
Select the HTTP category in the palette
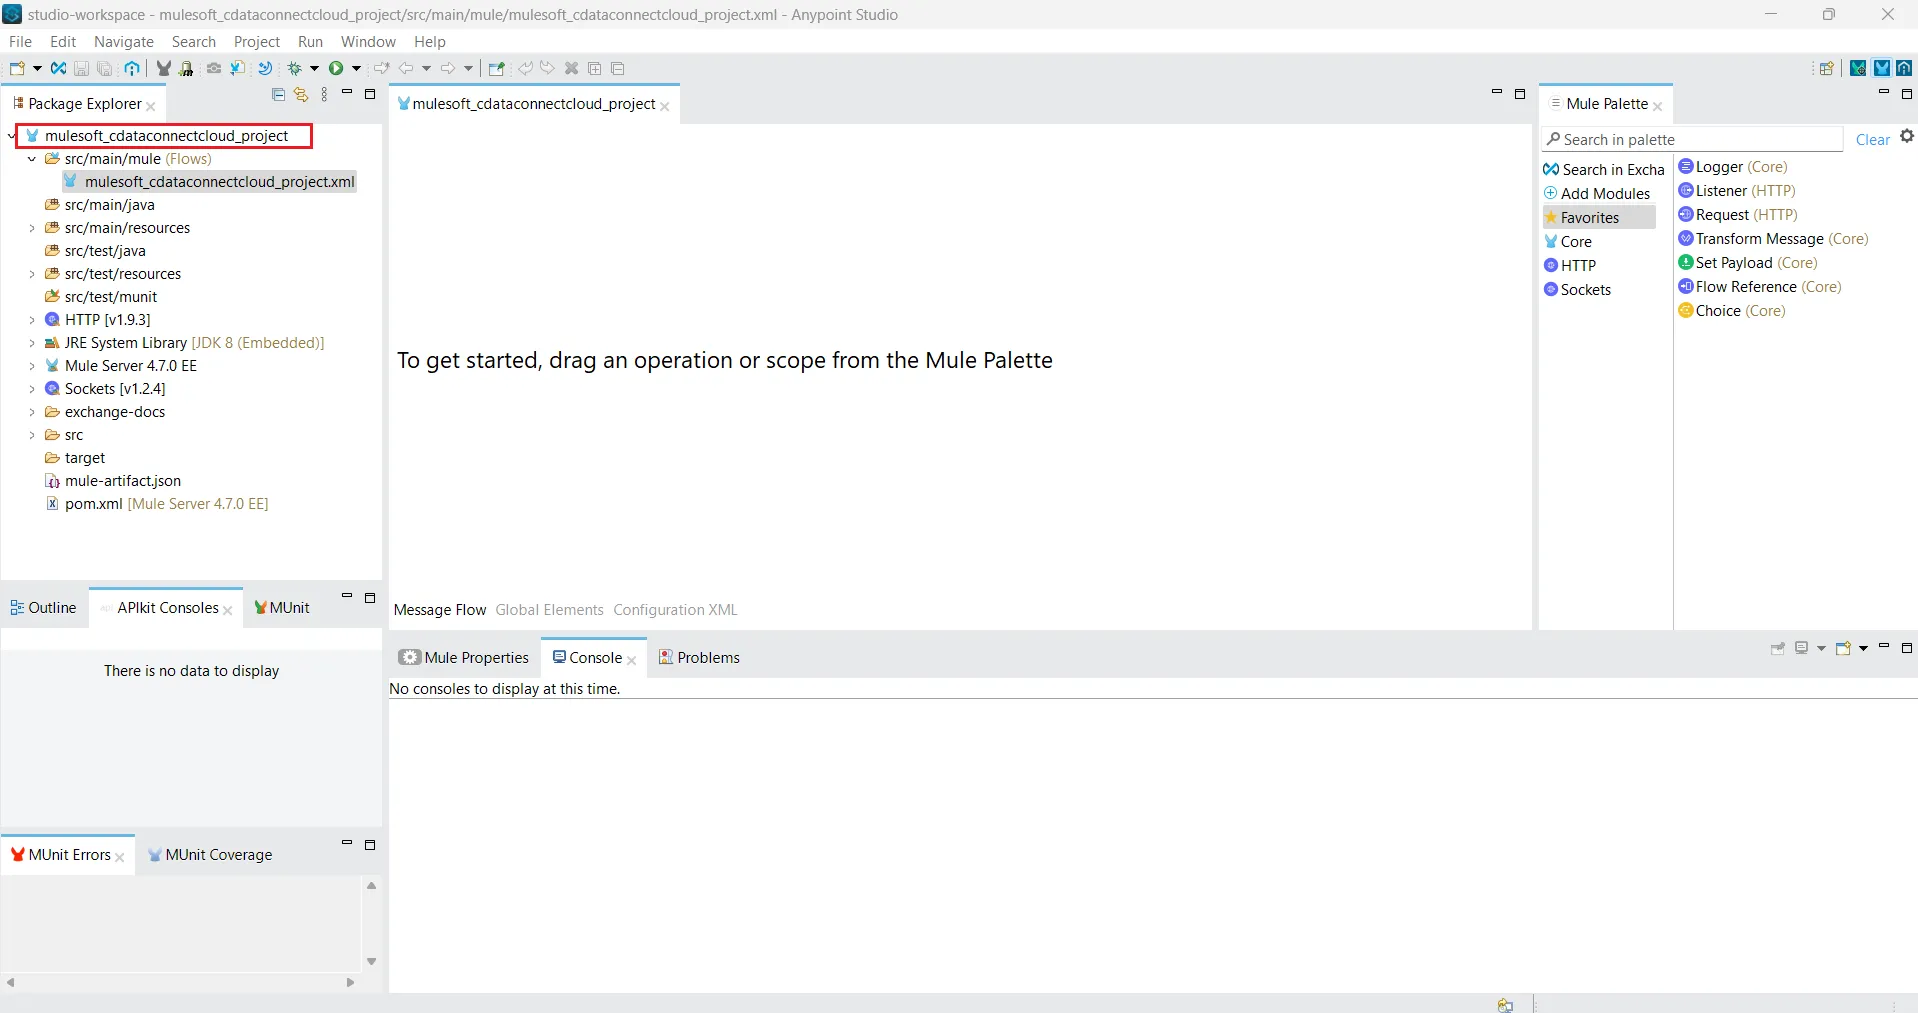point(1579,265)
